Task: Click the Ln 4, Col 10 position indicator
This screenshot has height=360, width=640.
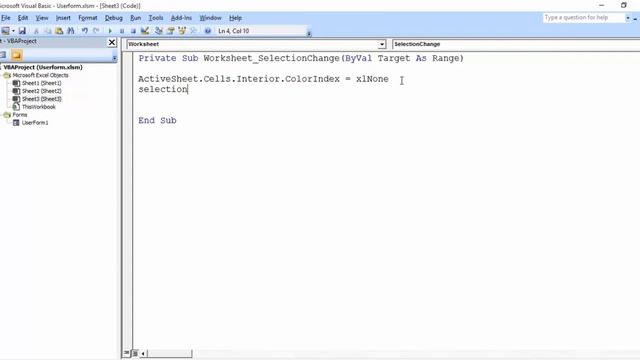Action: (233, 31)
